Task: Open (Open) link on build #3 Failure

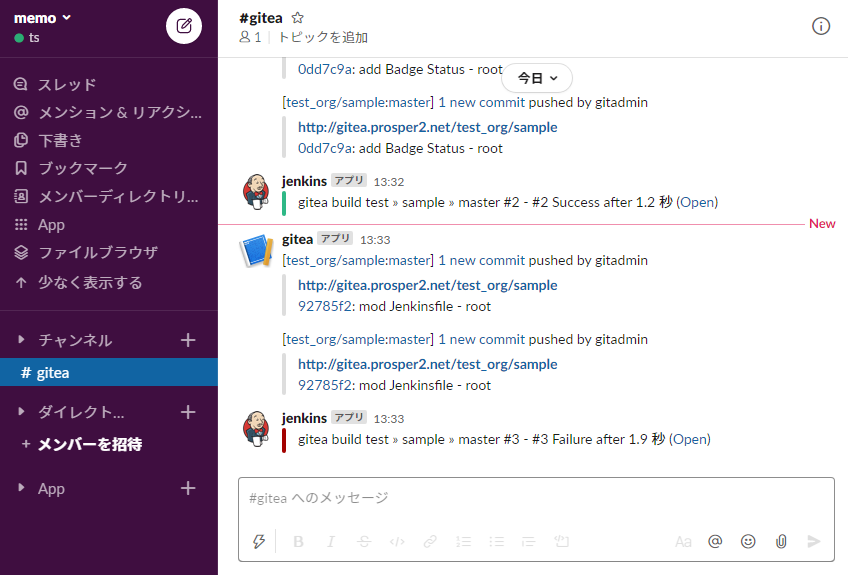Action: click(x=690, y=439)
